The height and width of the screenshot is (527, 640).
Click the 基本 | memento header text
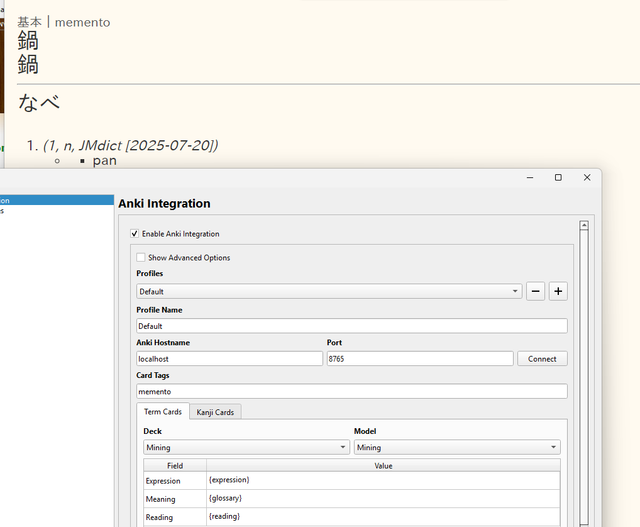[64, 22]
